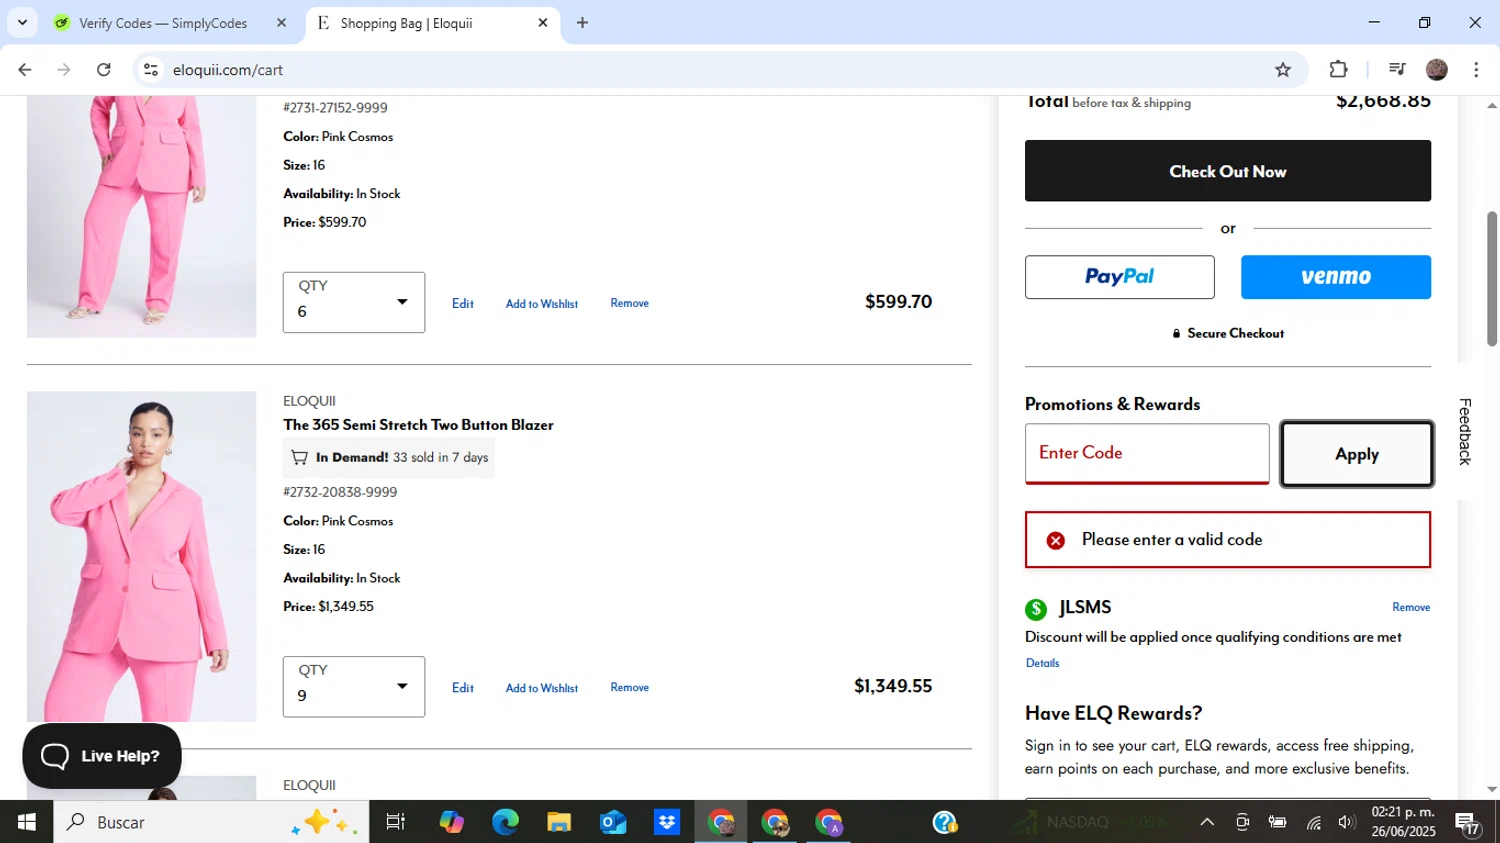The image size is (1500, 843).
Task: Remove the JLSMS promo code
Action: pos(1411,607)
